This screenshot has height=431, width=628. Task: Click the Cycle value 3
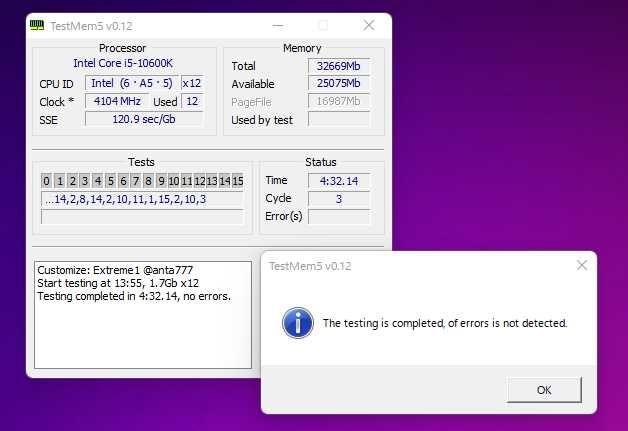coord(339,199)
